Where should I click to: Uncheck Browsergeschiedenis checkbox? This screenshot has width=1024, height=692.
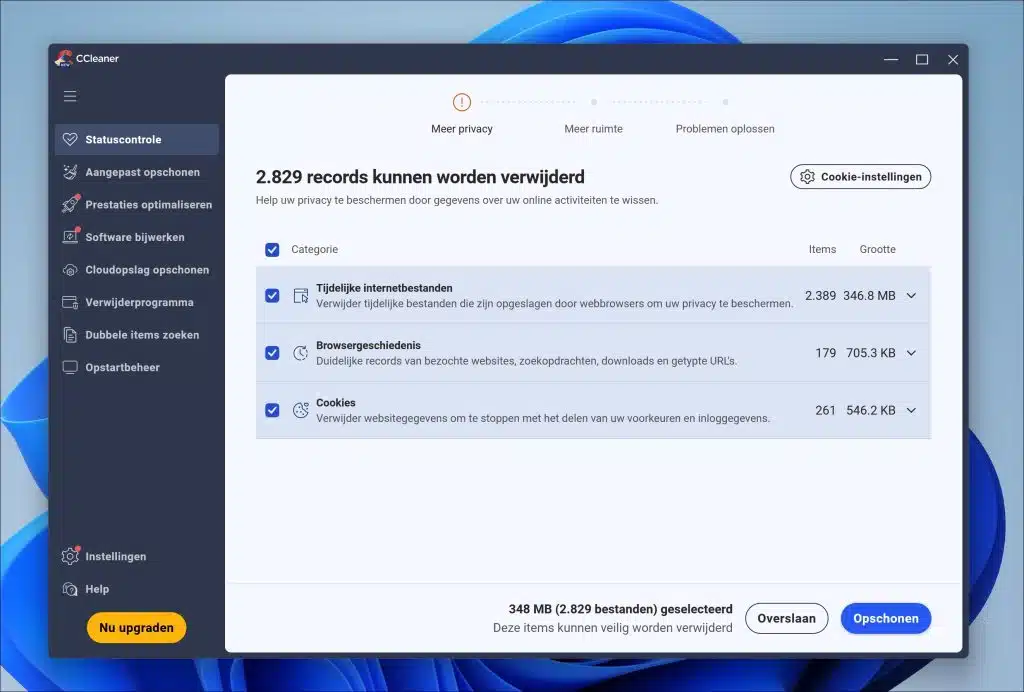point(272,353)
